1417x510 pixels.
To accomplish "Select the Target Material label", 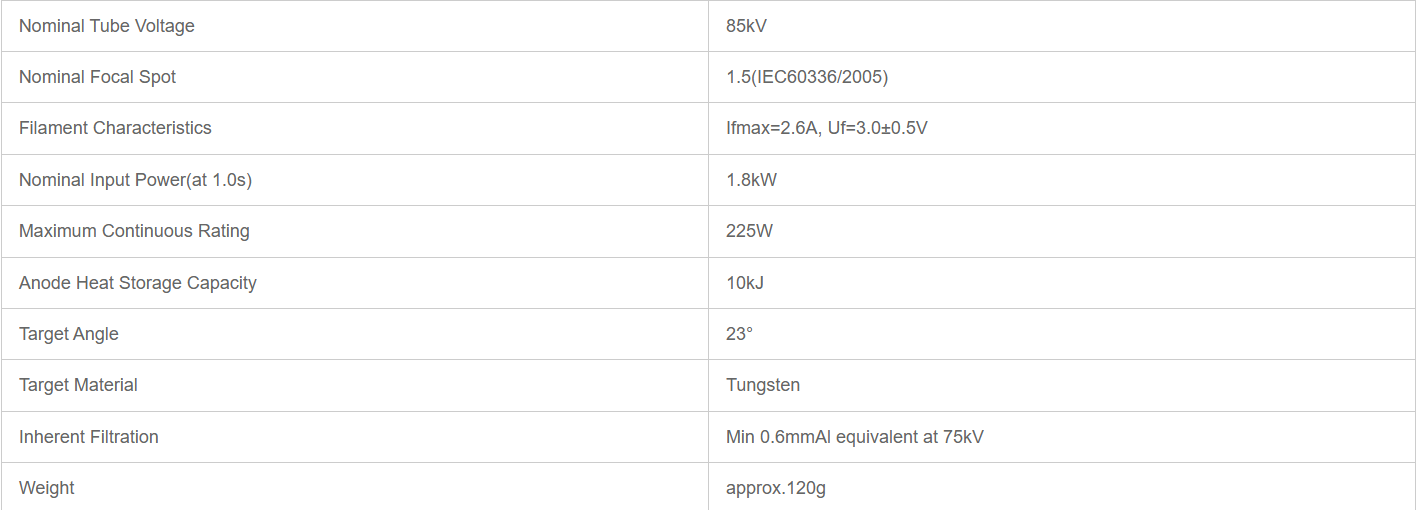I will coord(78,385).
